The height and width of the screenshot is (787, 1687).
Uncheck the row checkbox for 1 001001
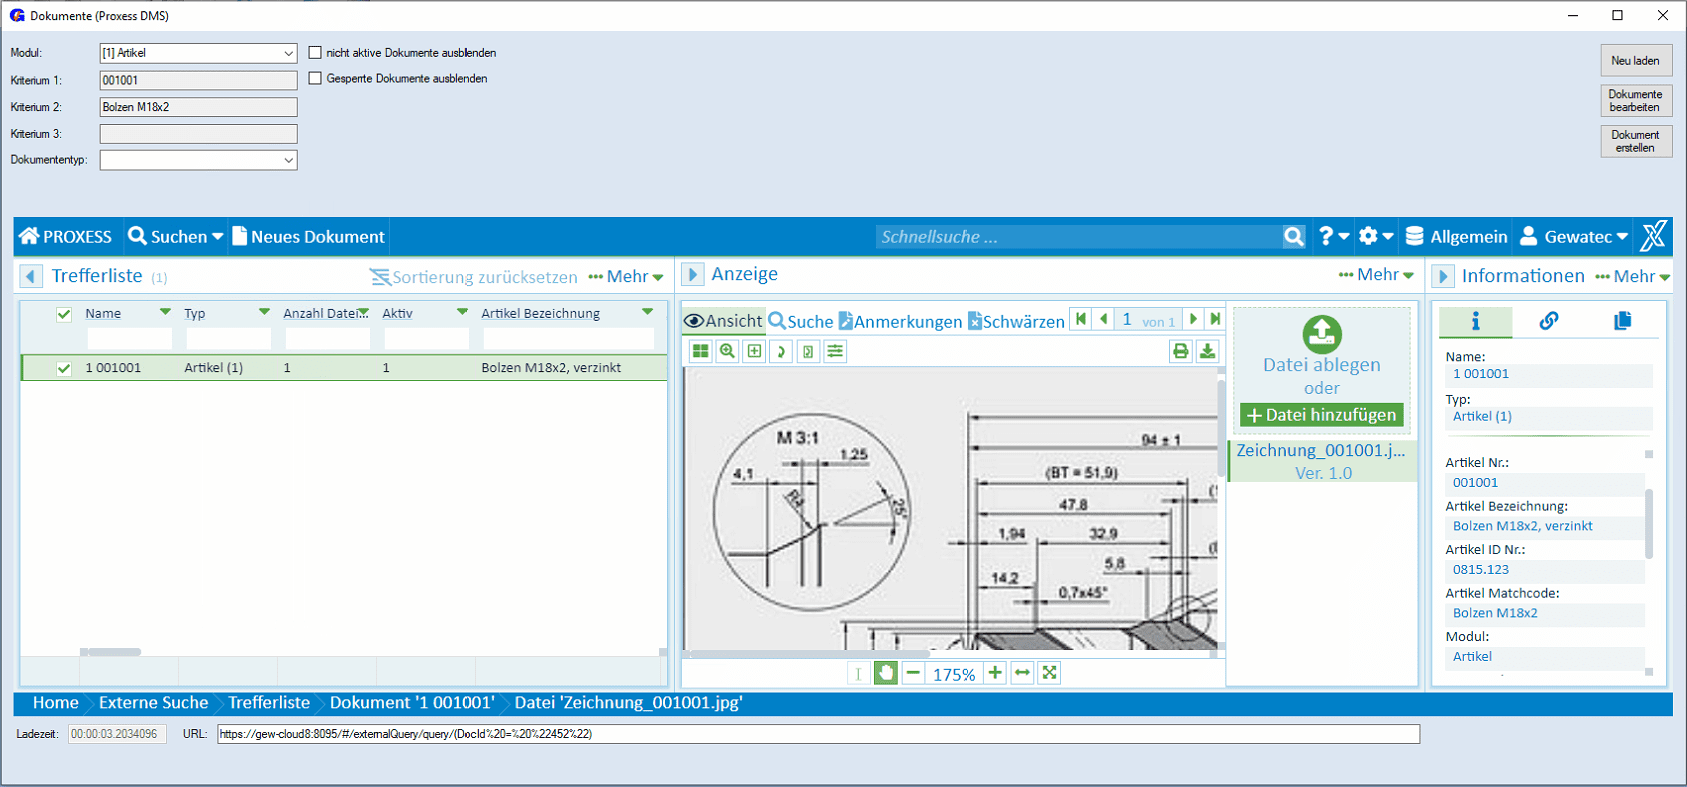(64, 368)
